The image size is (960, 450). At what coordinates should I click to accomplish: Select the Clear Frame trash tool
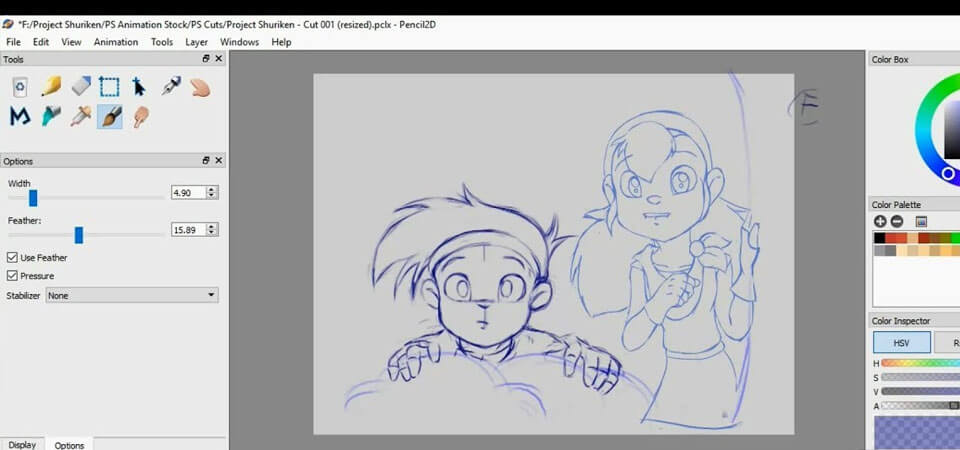[20, 87]
